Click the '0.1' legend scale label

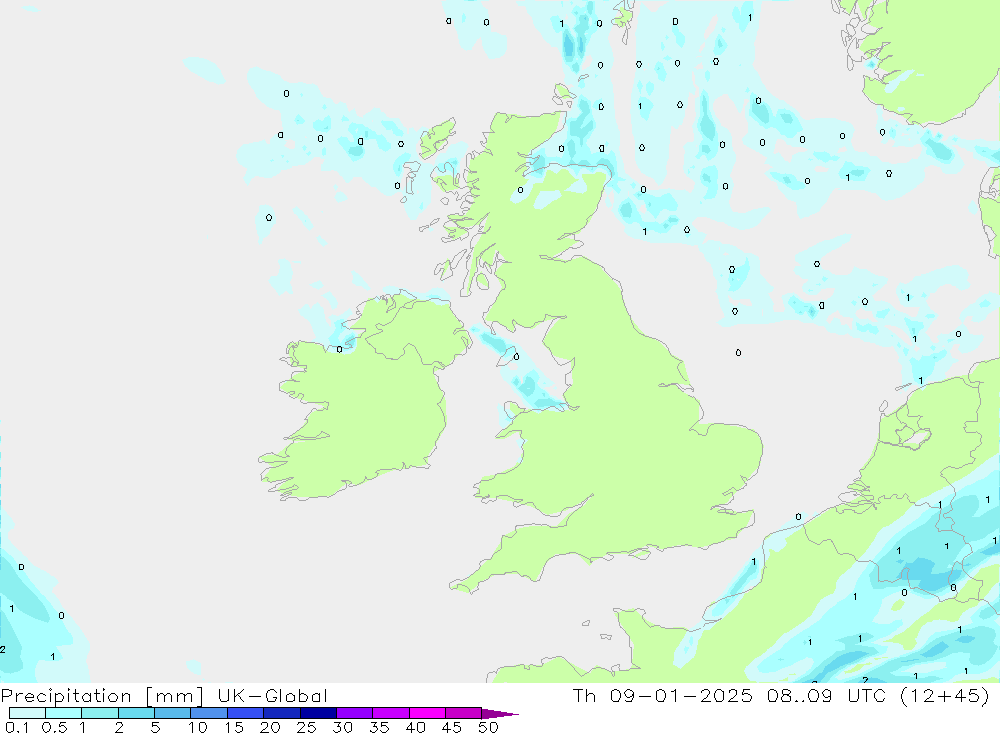17,727
